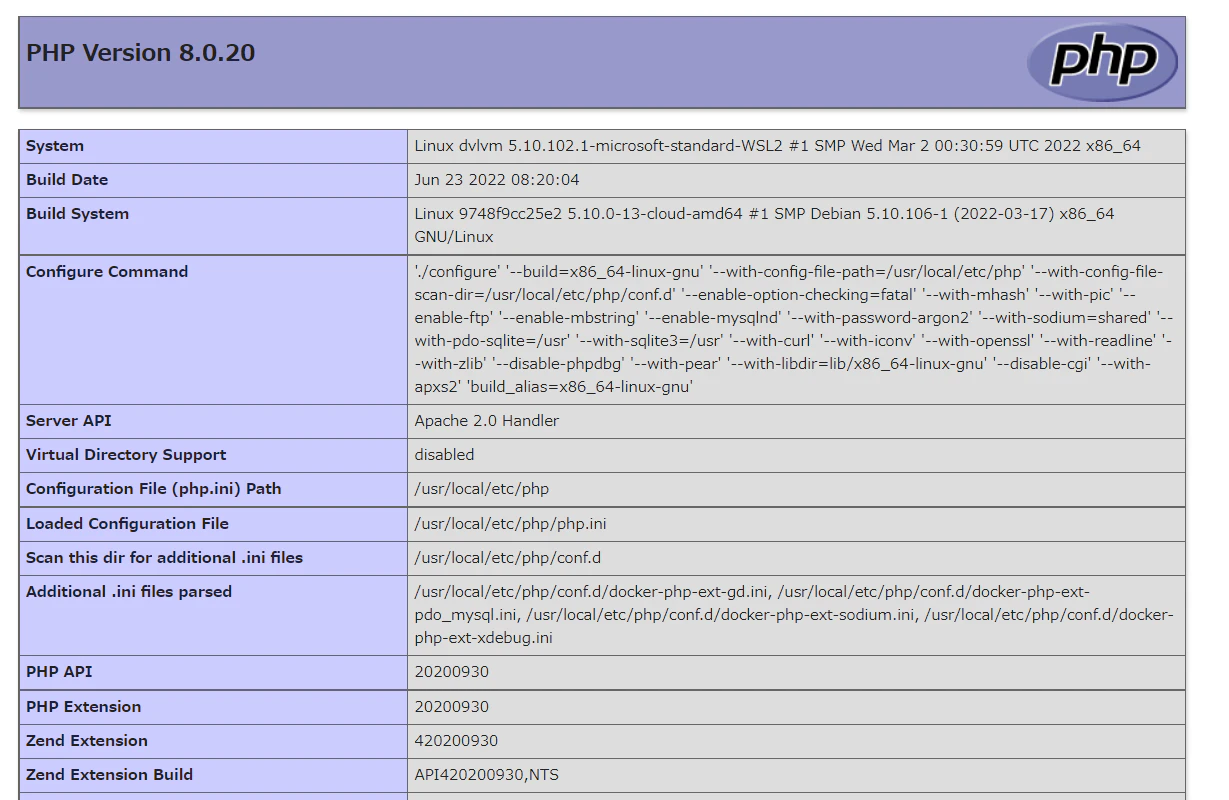Select the Linux dvlvm system value

(x=777, y=146)
